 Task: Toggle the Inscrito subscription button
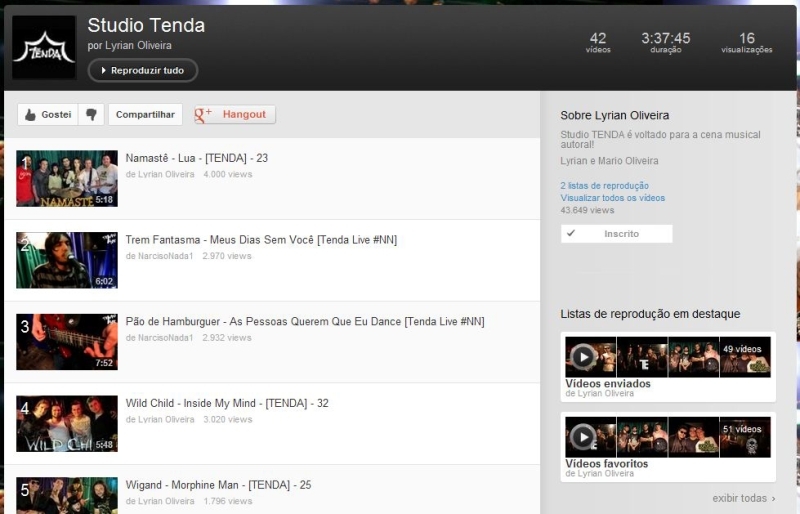click(x=616, y=234)
